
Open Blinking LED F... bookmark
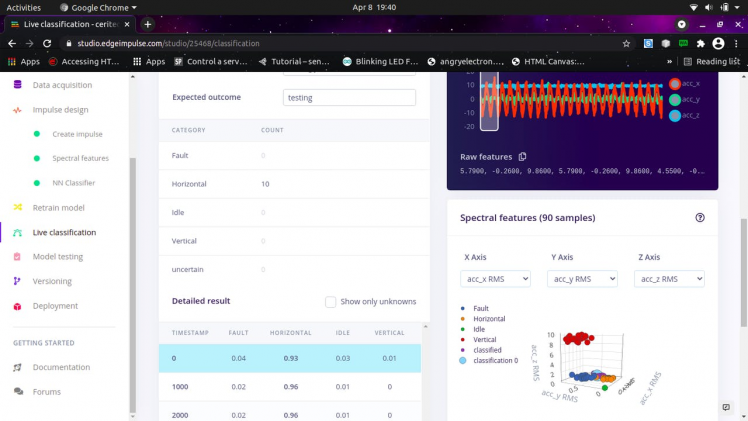[x=381, y=62]
